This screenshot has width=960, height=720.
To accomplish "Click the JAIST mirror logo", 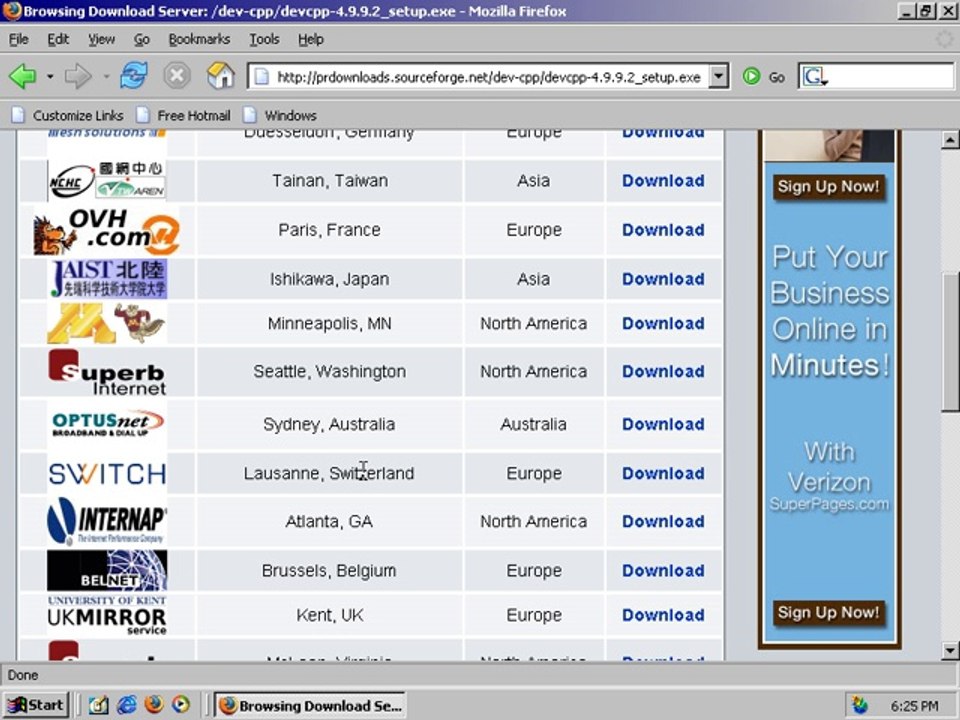I will (x=108, y=279).
